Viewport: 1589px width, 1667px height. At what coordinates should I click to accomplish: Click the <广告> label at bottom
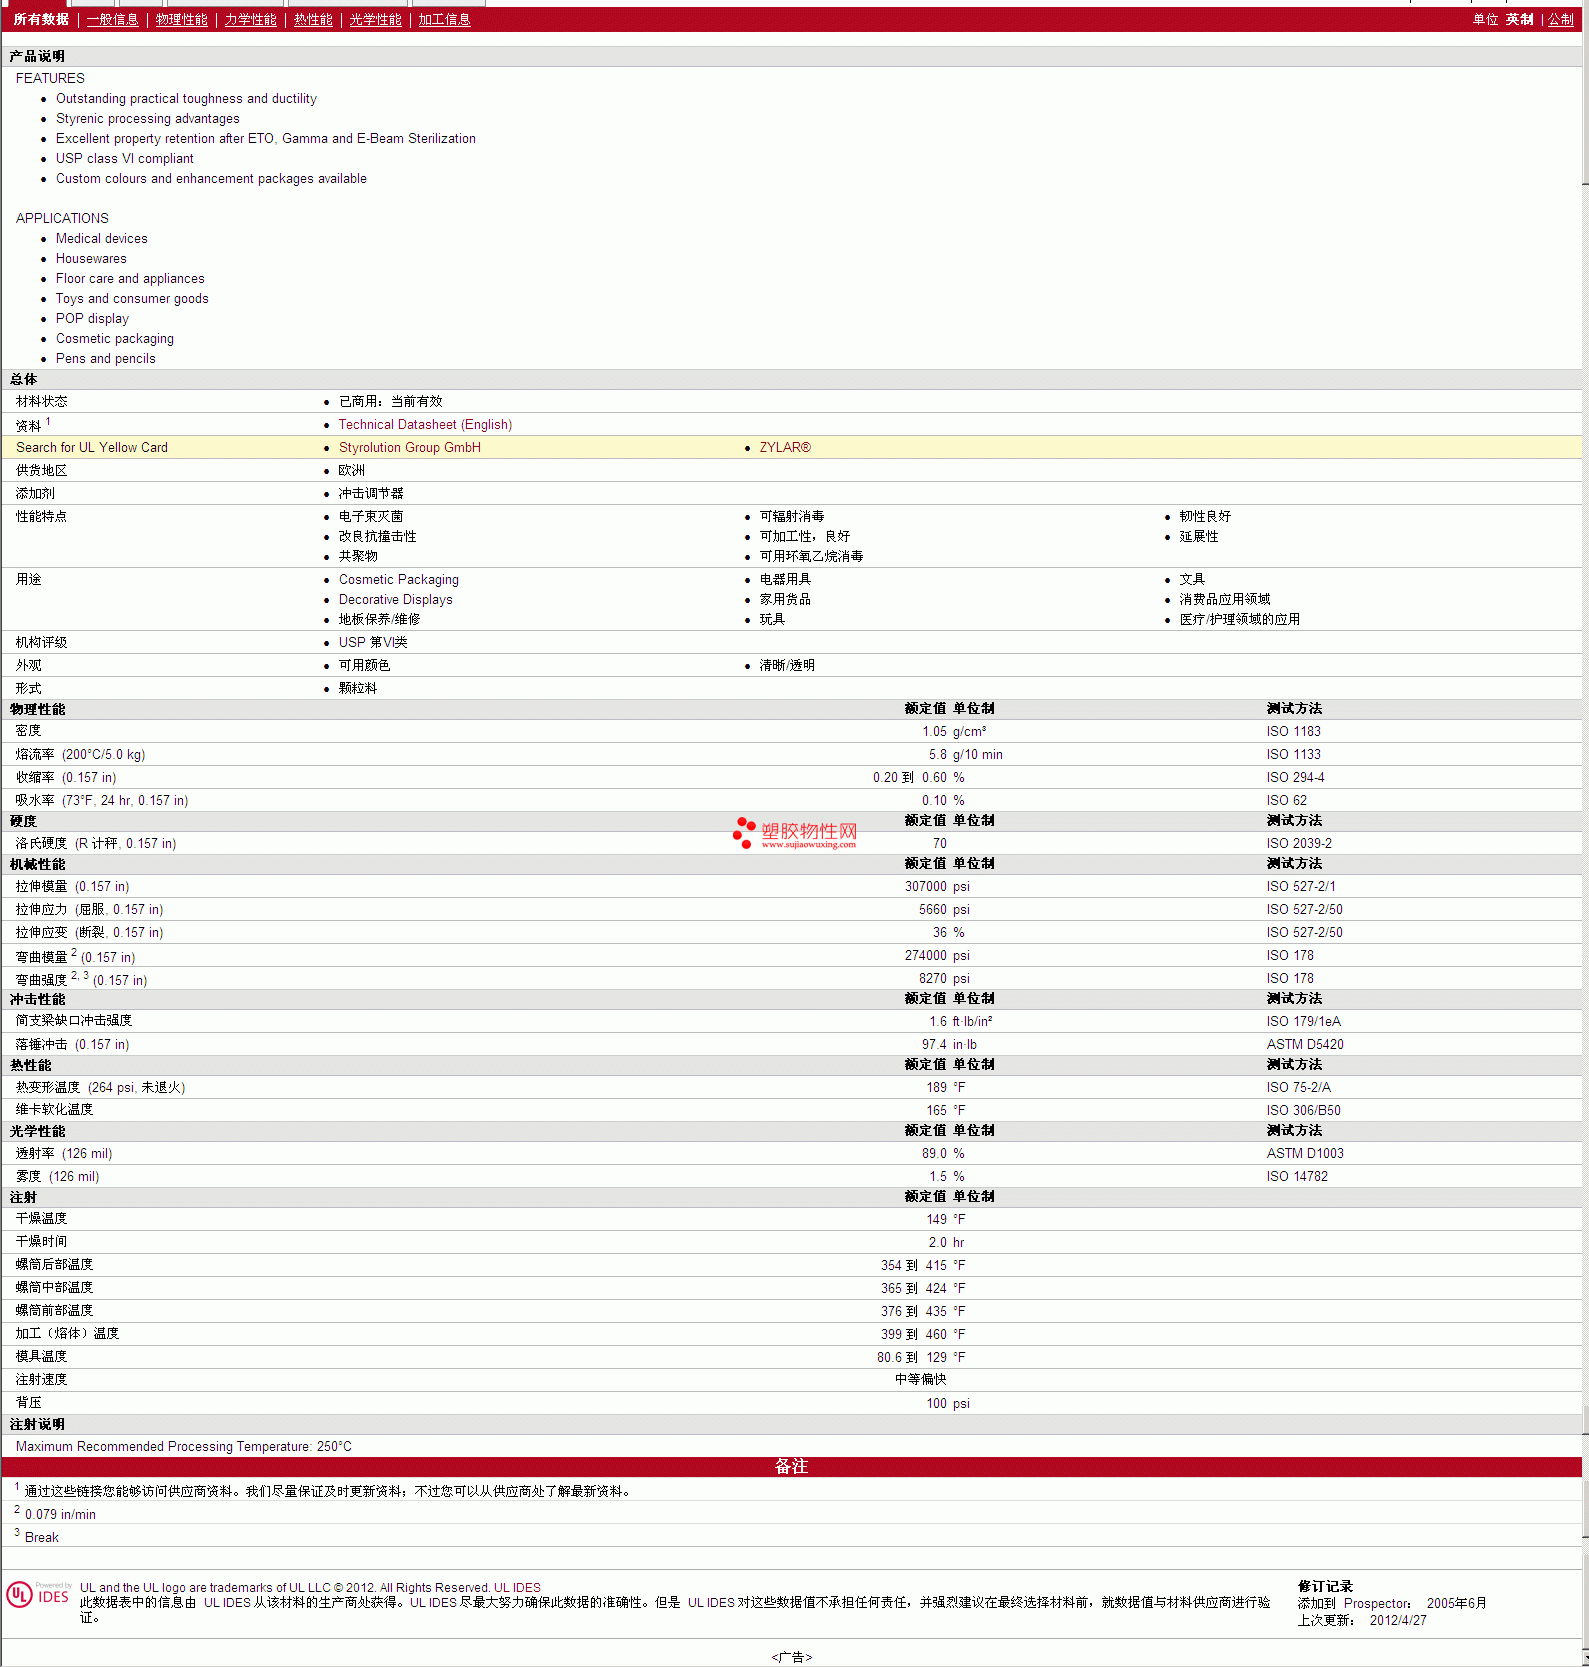click(x=791, y=1657)
